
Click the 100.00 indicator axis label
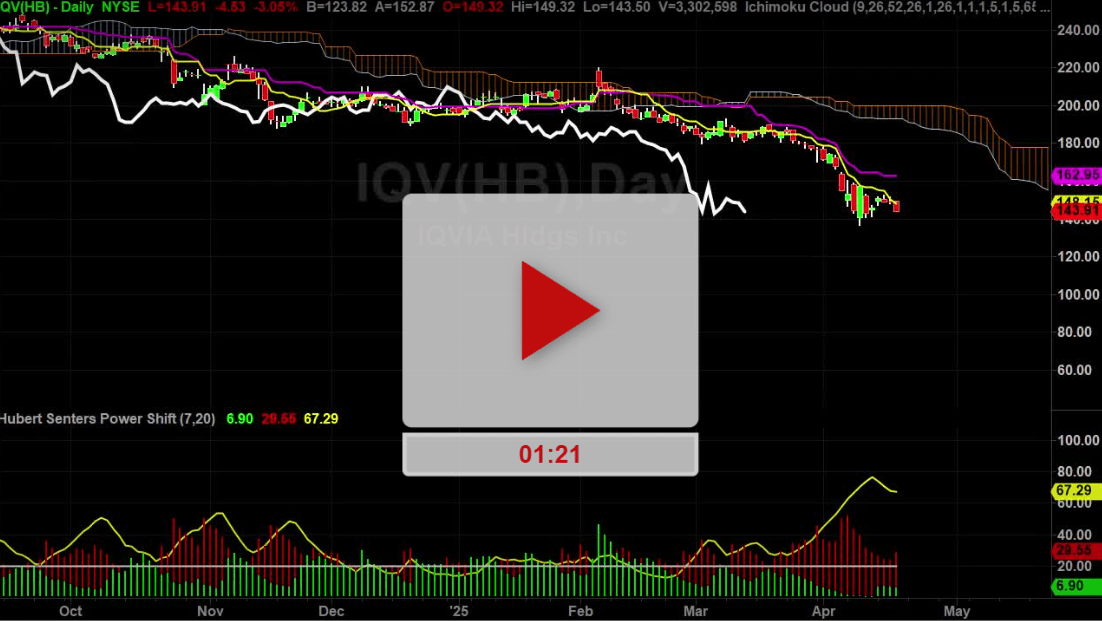point(1078,440)
